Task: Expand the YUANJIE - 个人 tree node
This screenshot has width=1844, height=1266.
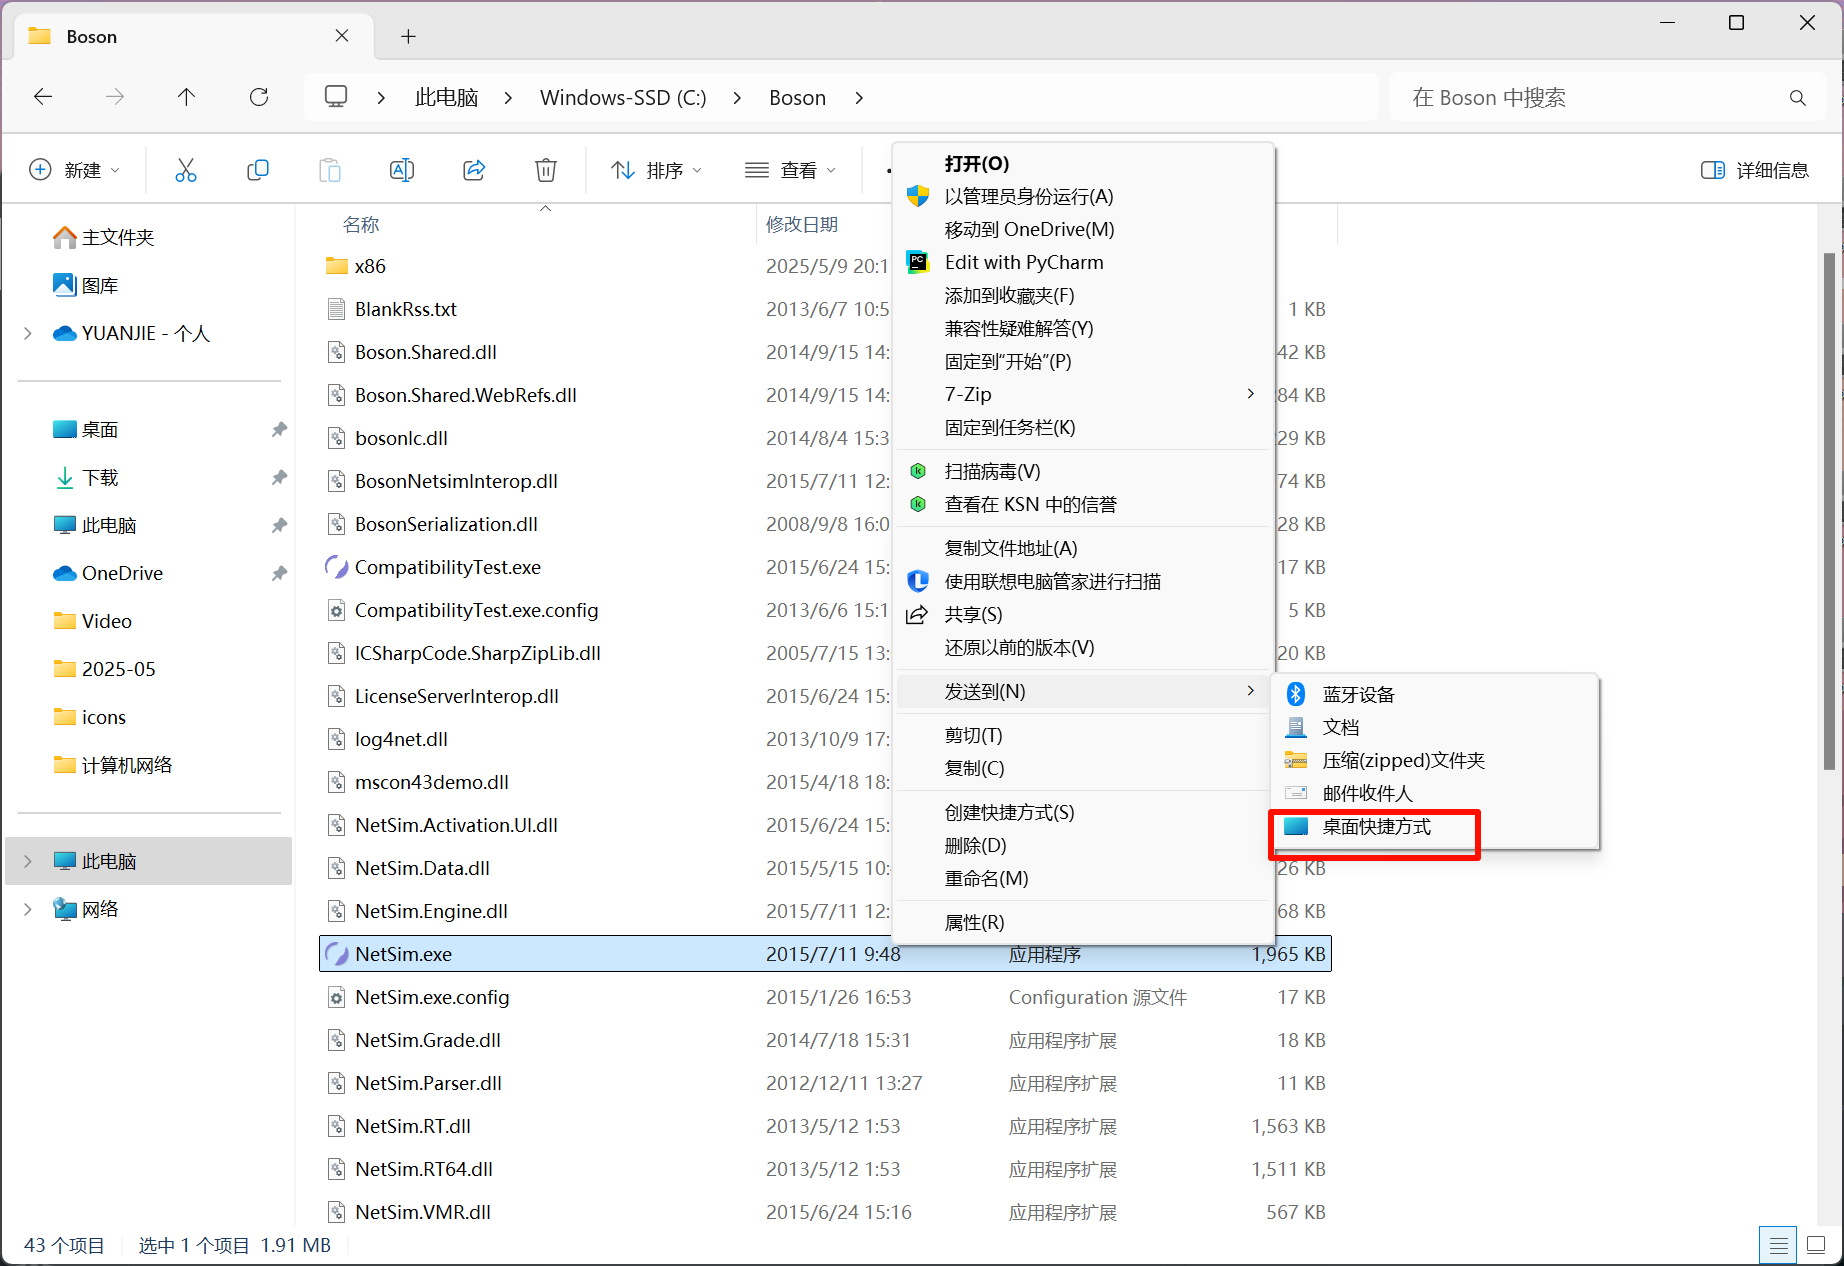Action: (x=28, y=333)
